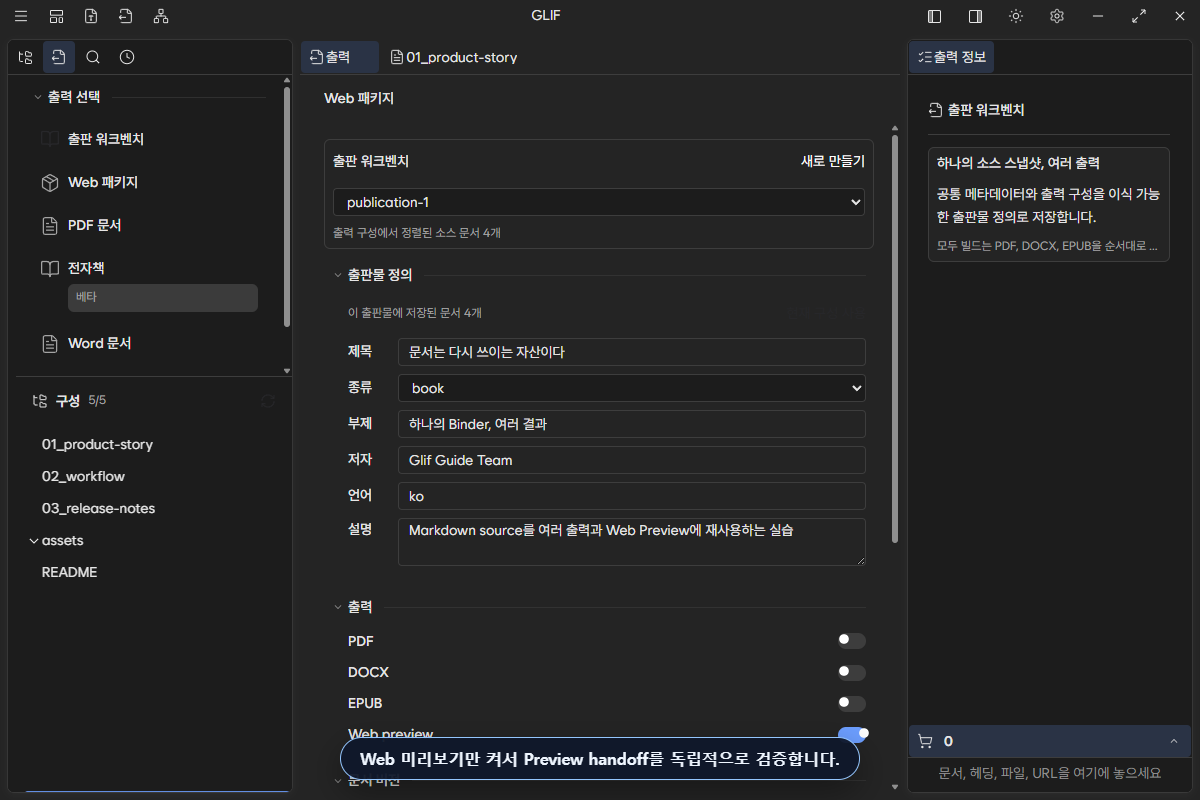
Task: Click the 문서, 헤딩, 파일, URL drop area
Action: 1050,773
